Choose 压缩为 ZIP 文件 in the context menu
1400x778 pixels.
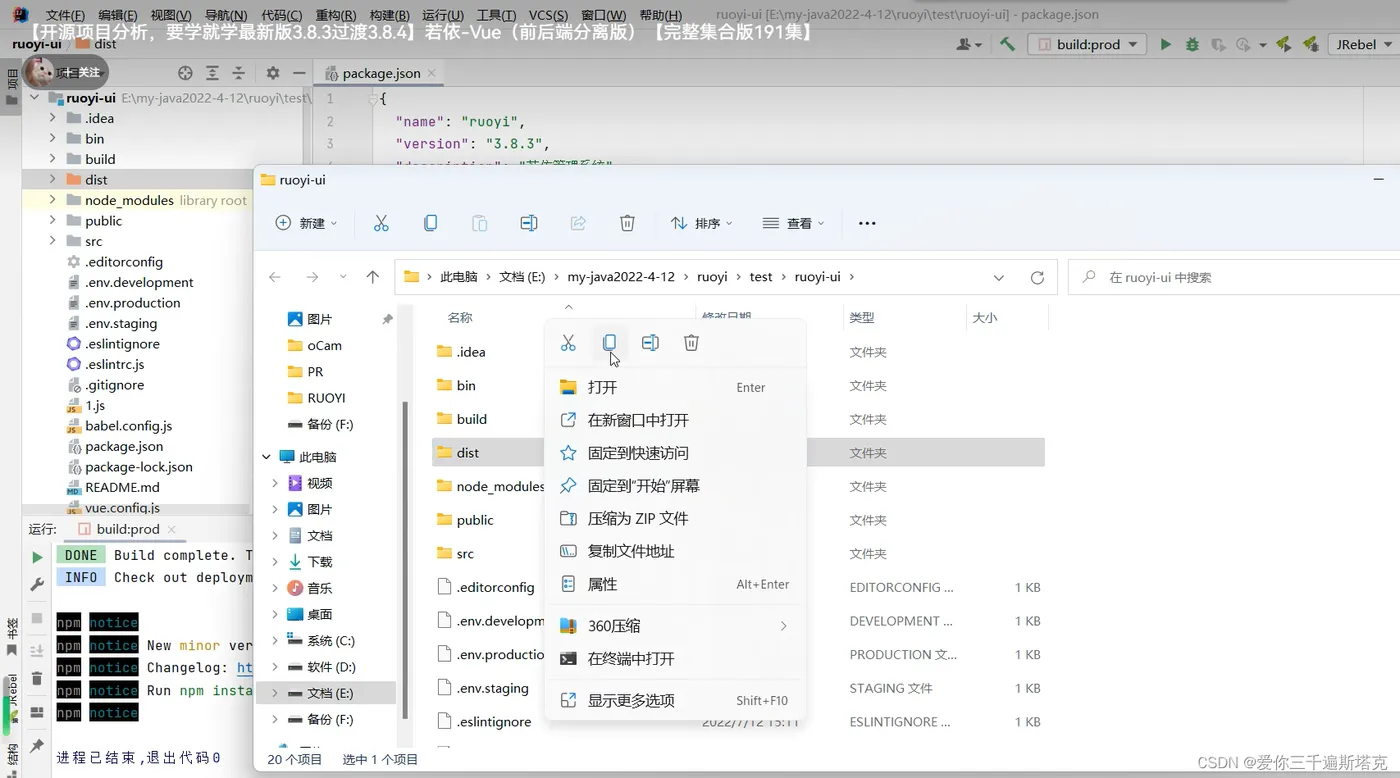676,519
